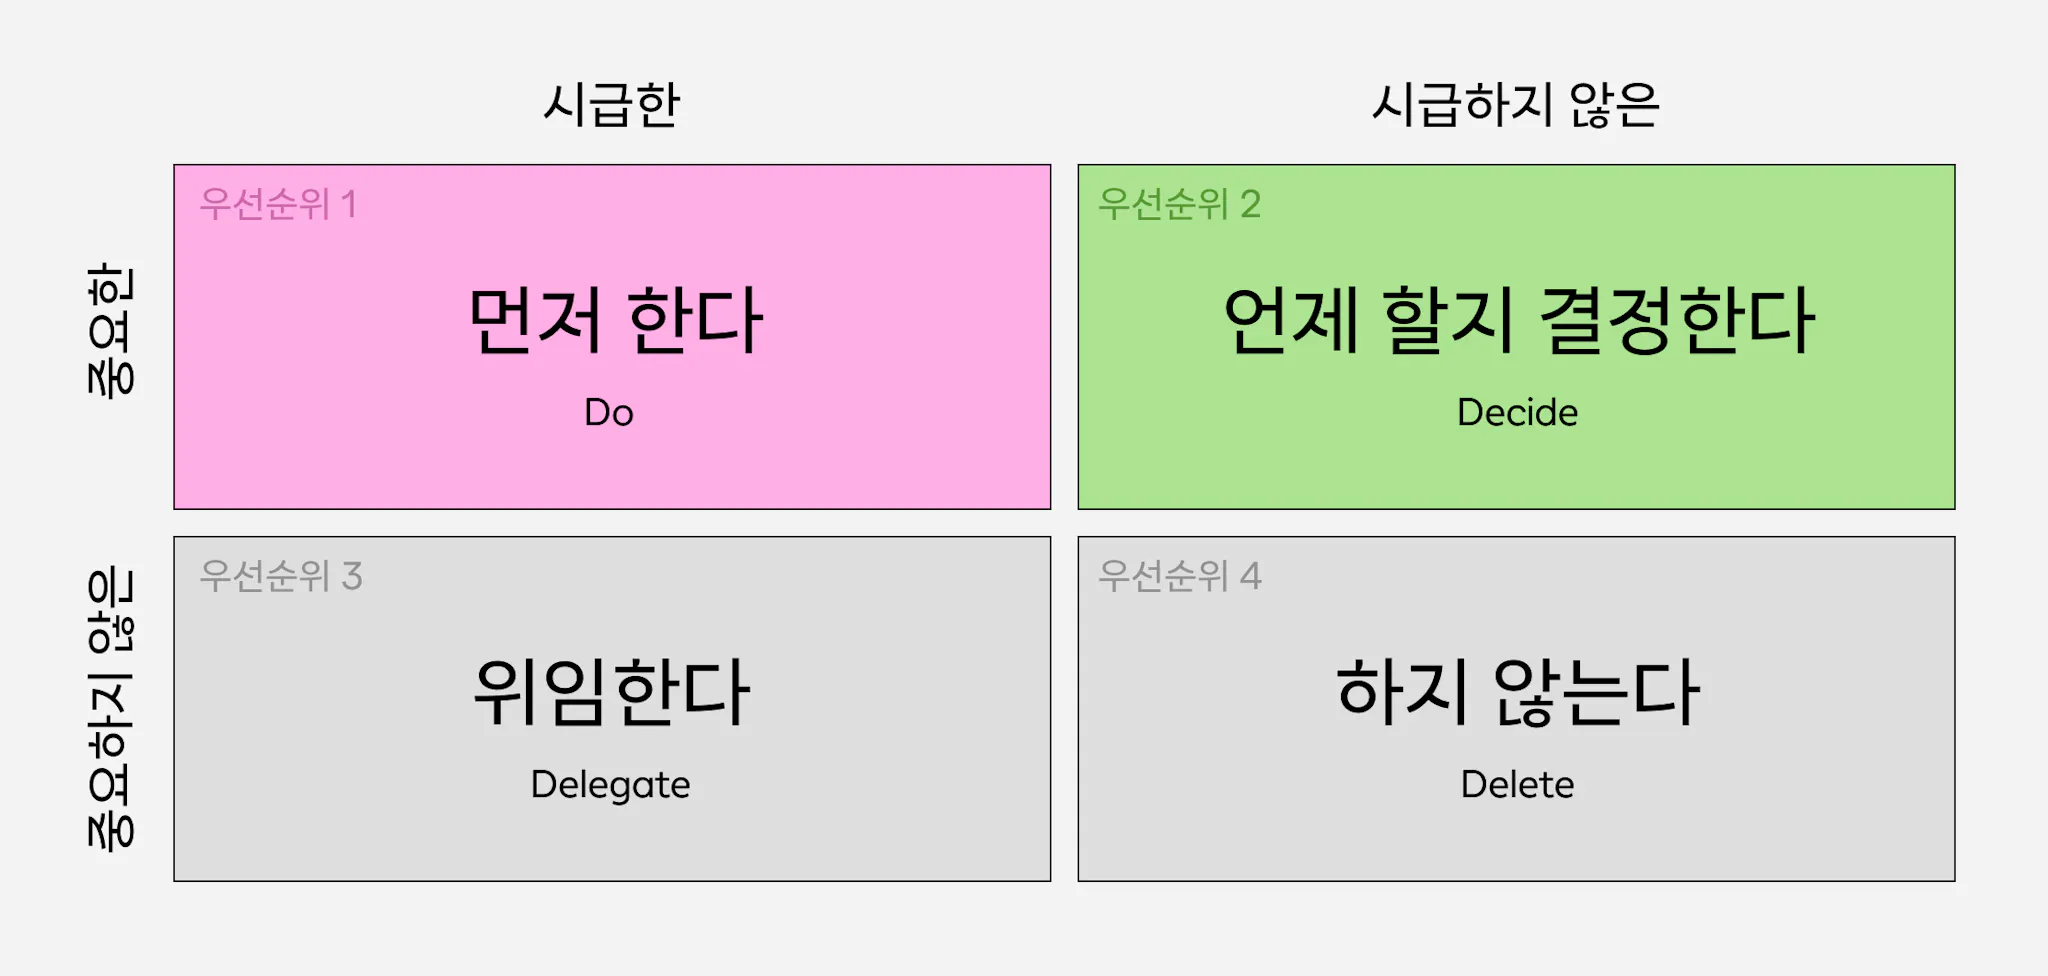Click the Do subtitle text
The height and width of the screenshot is (976, 2048).
pos(609,412)
